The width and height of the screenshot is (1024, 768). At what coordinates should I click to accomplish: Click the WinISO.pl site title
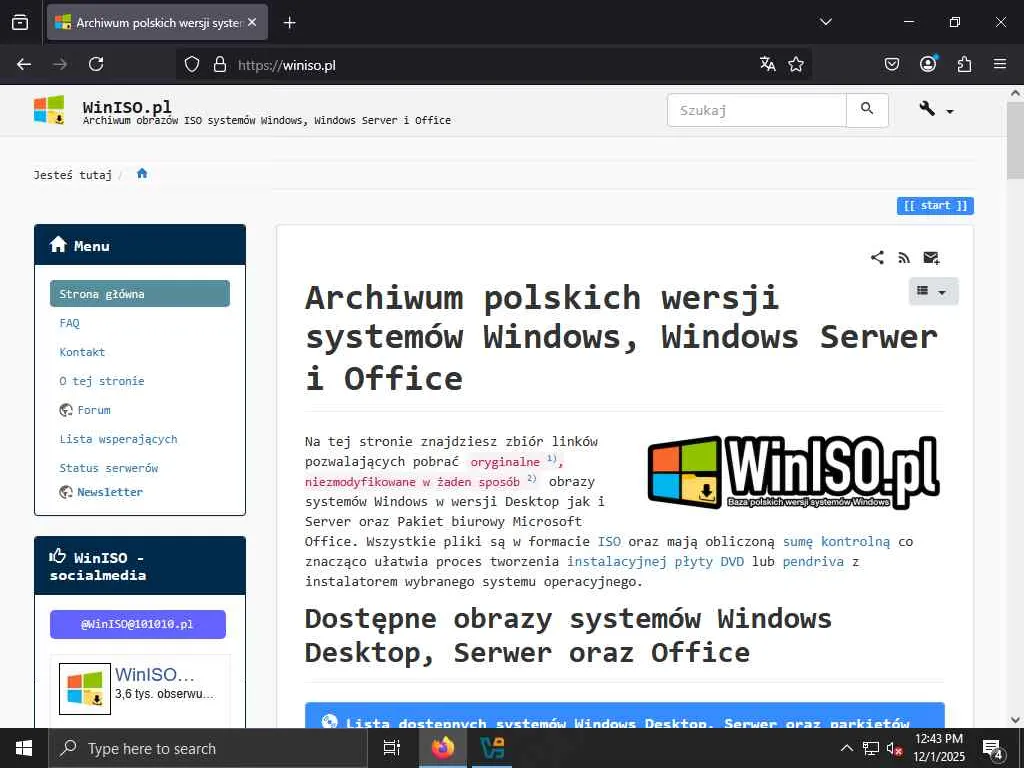(x=127, y=106)
